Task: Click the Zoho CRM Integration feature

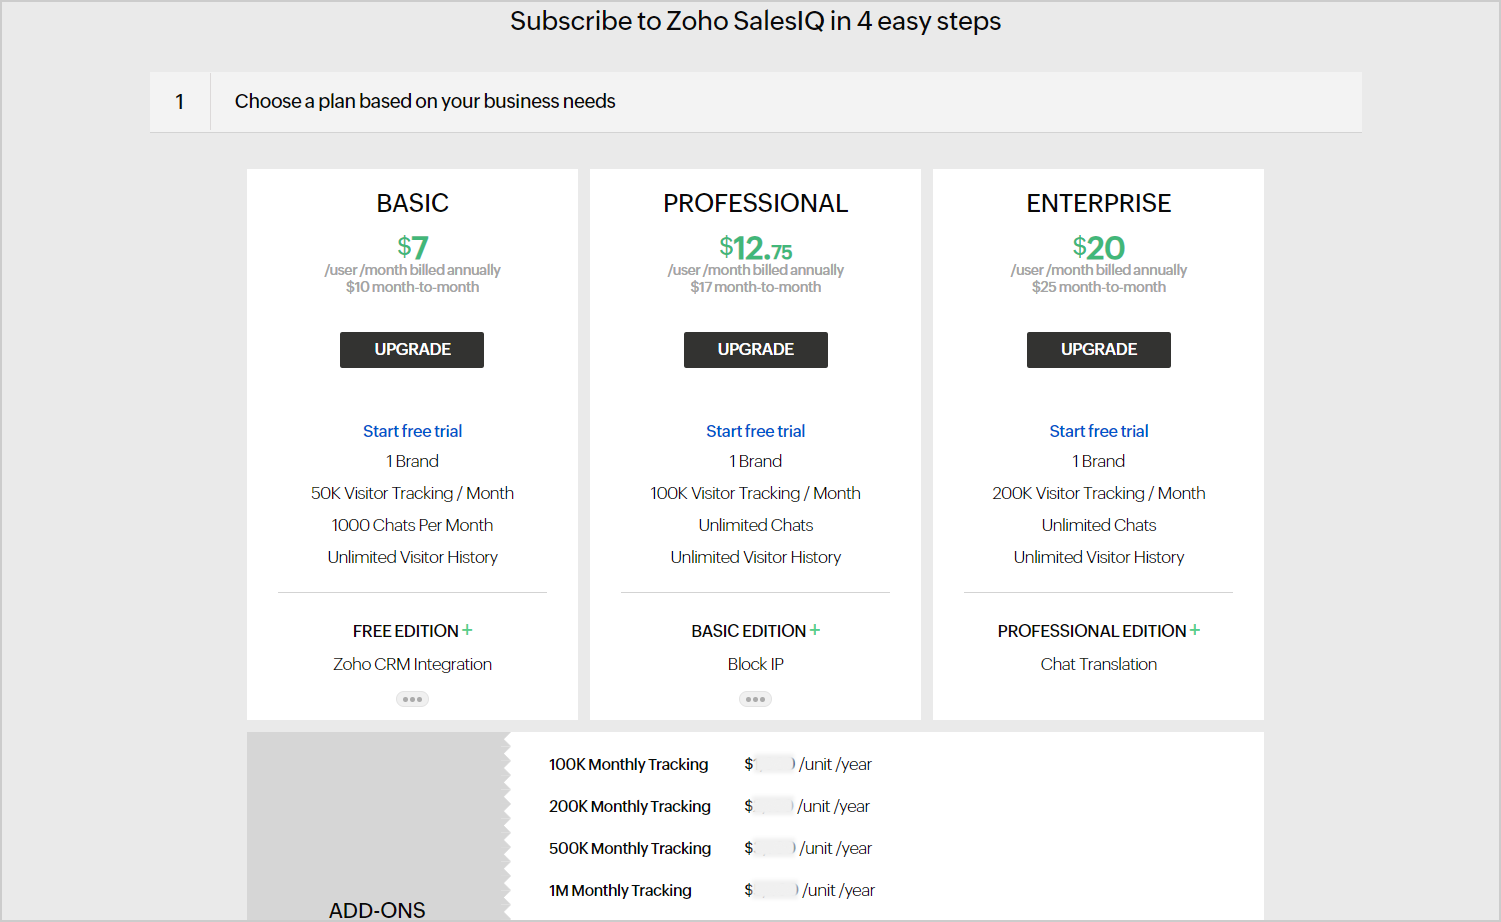Action: (x=412, y=664)
